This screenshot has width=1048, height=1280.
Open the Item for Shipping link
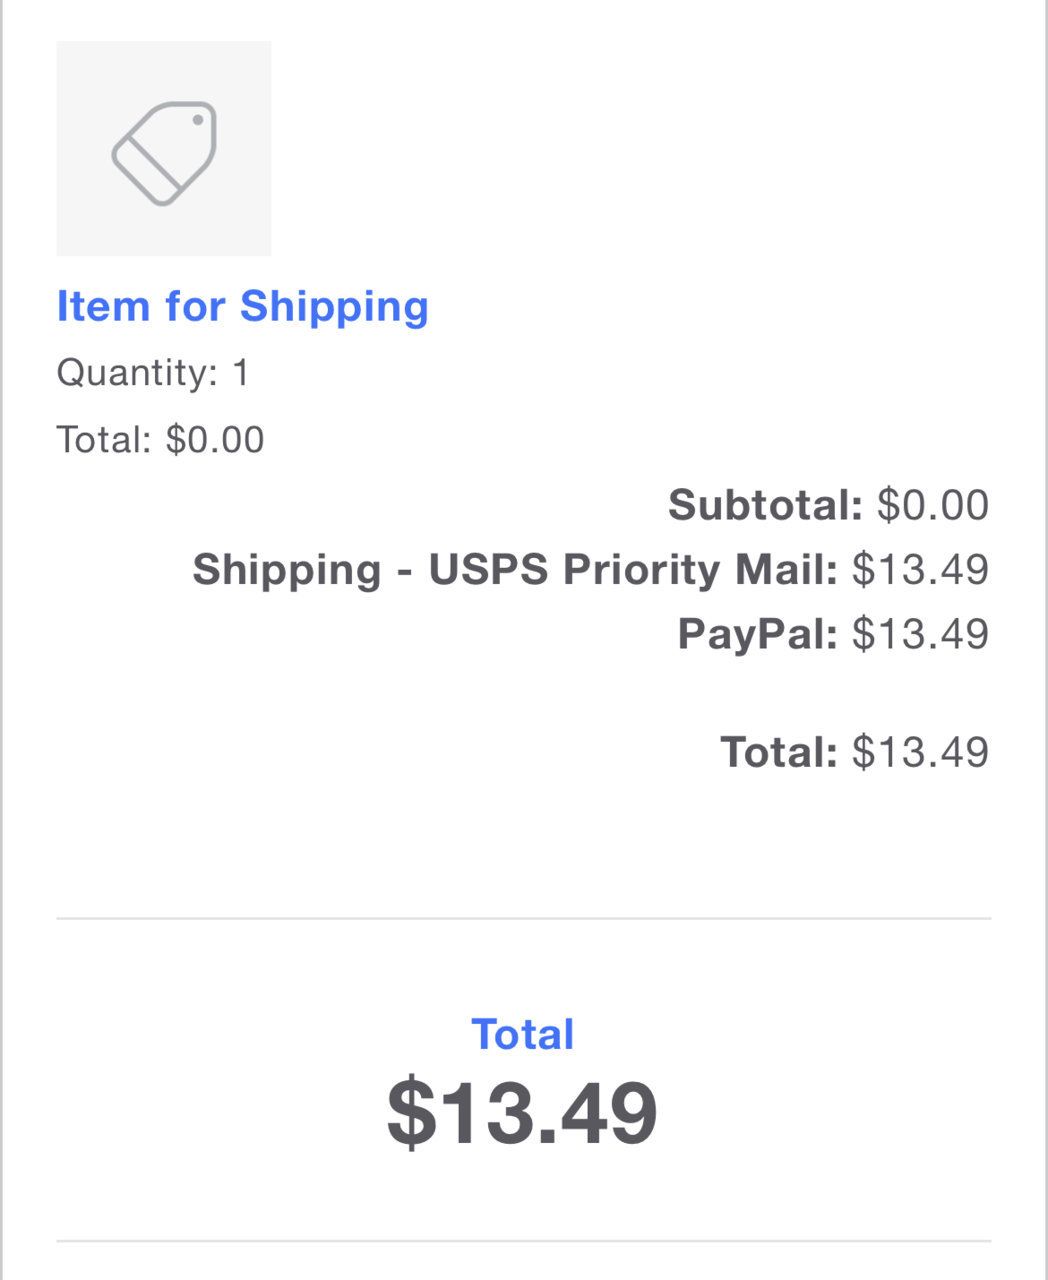click(243, 307)
